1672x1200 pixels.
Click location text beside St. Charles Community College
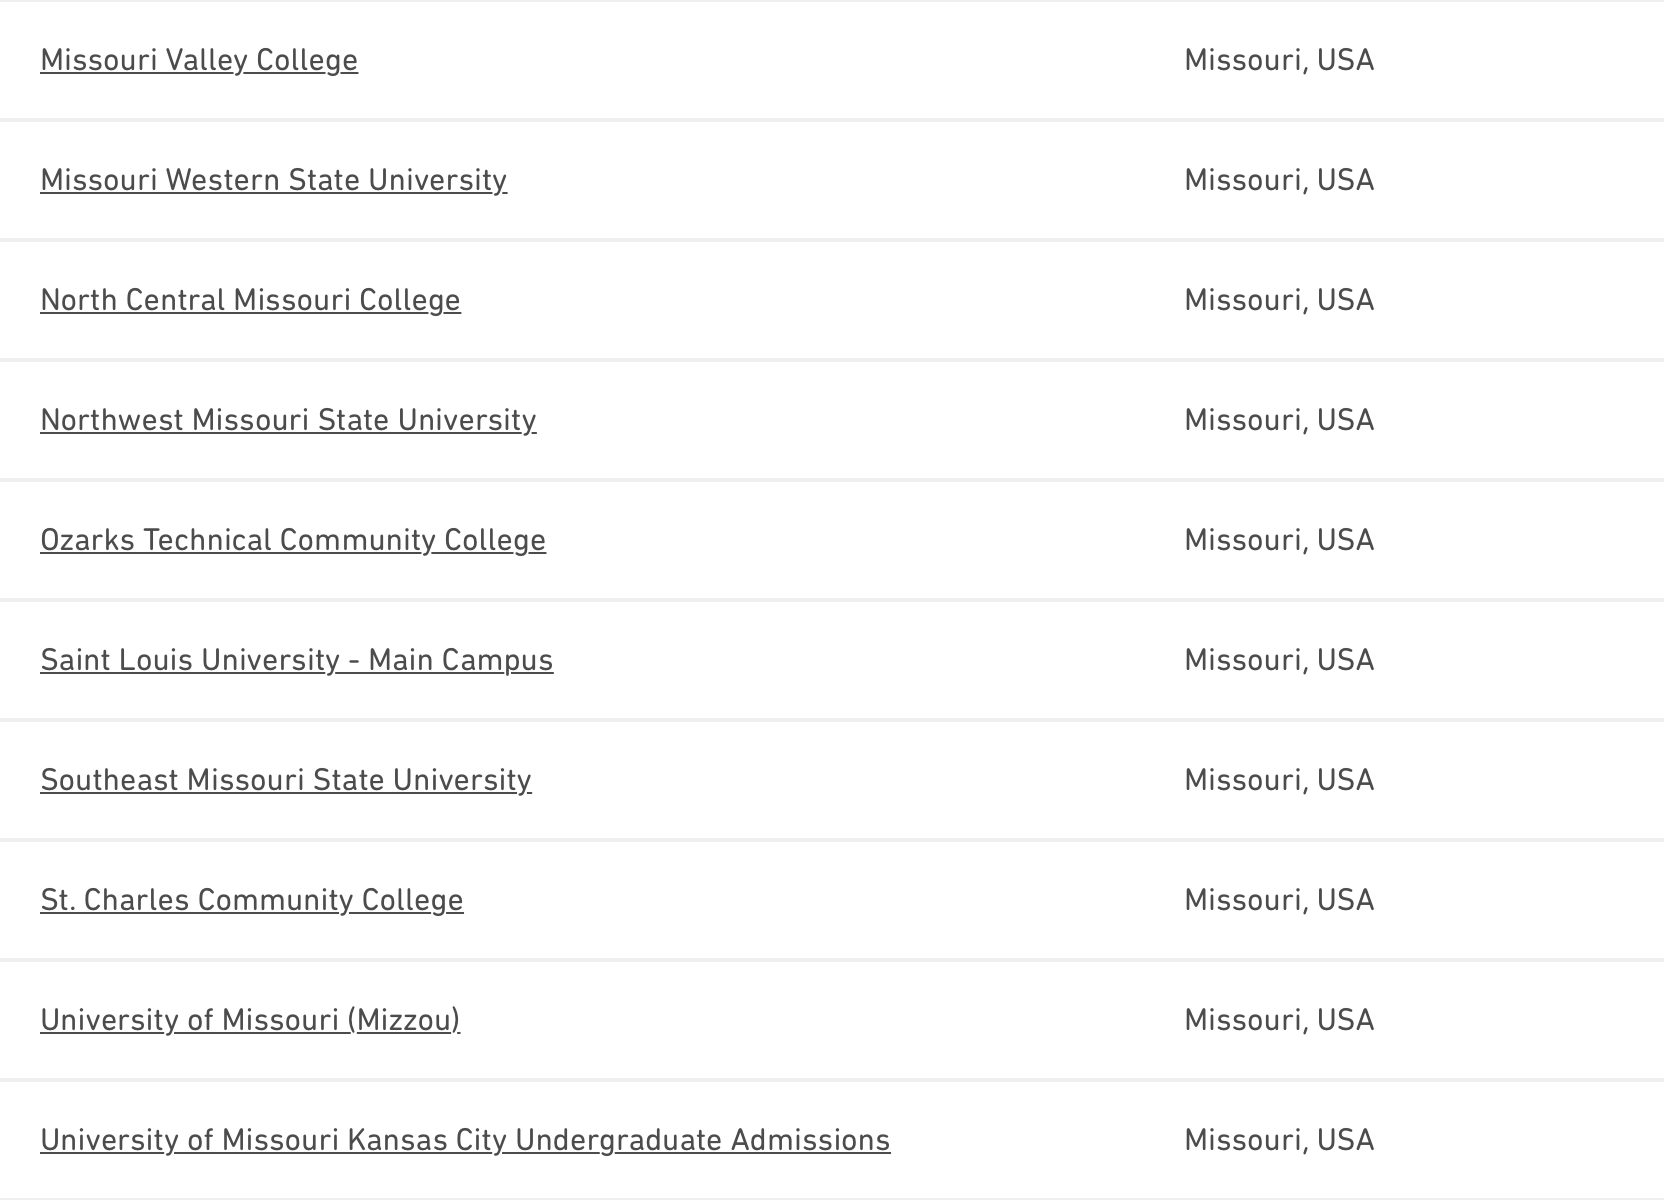tap(1279, 900)
